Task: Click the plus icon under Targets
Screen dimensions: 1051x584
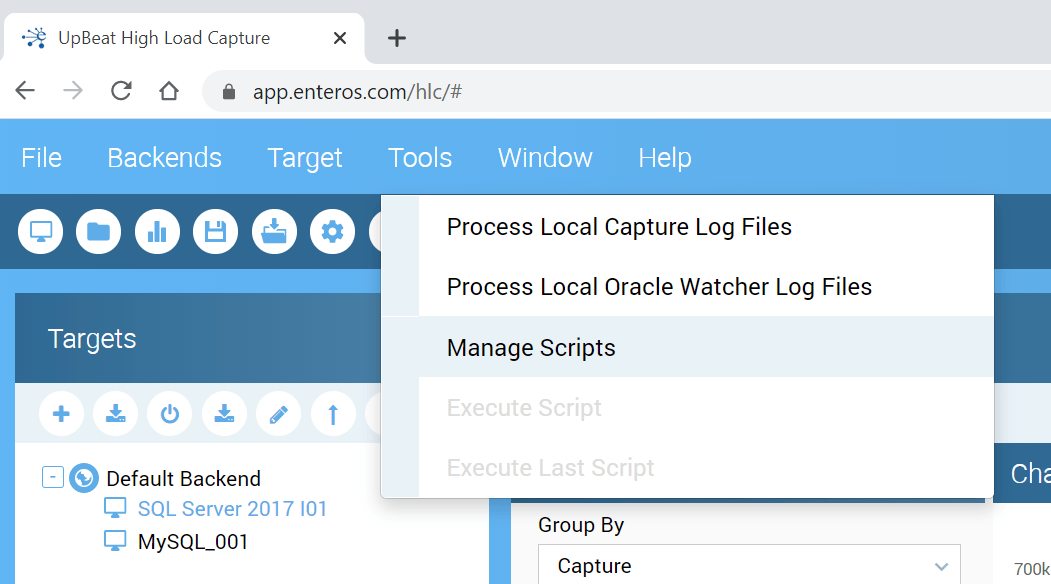Action: (x=61, y=414)
